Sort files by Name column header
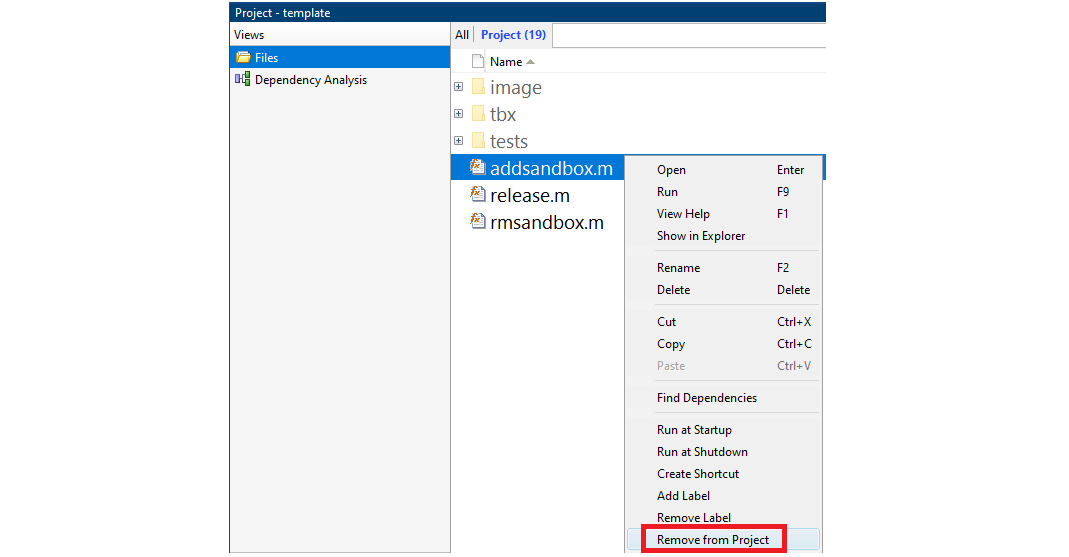1069x557 pixels. coord(506,62)
